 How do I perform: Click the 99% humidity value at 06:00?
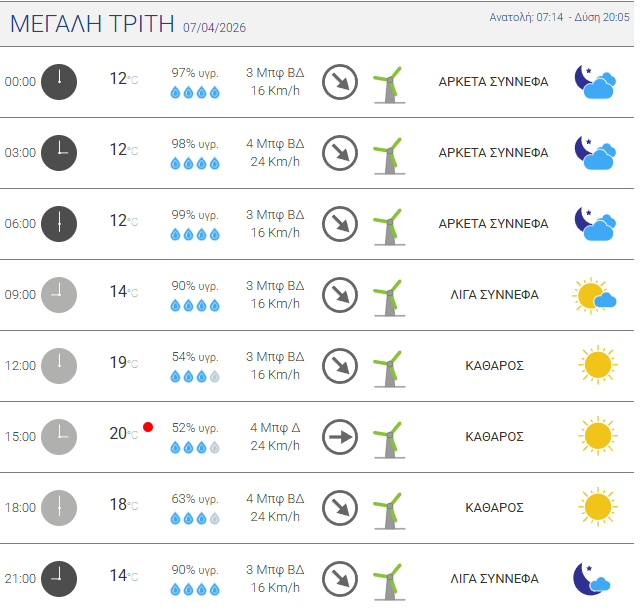tap(195, 214)
